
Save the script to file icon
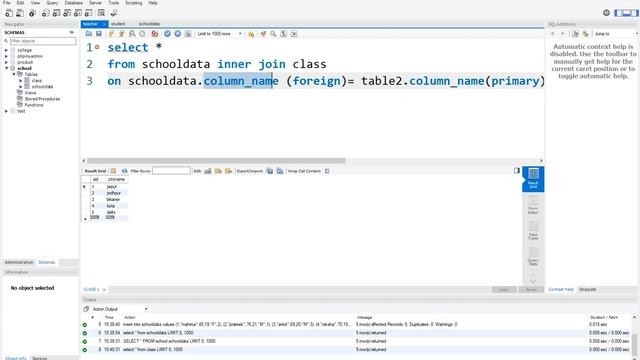[x=99, y=34]
